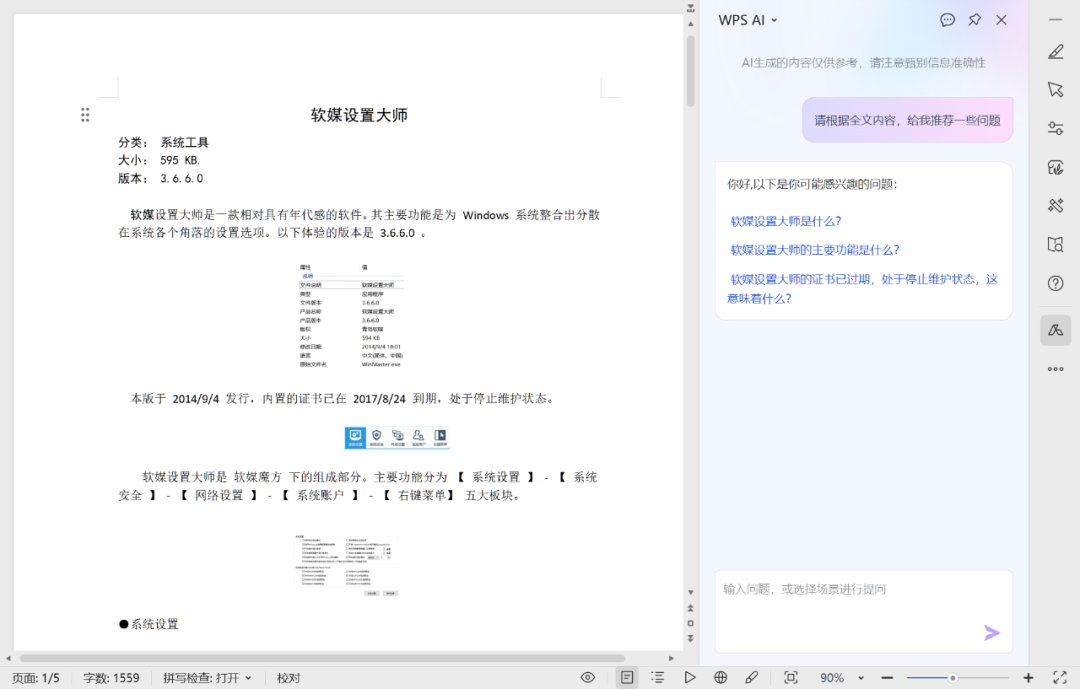
Task: Click the paragraph drag handle beside title
Action: point(85,115)
